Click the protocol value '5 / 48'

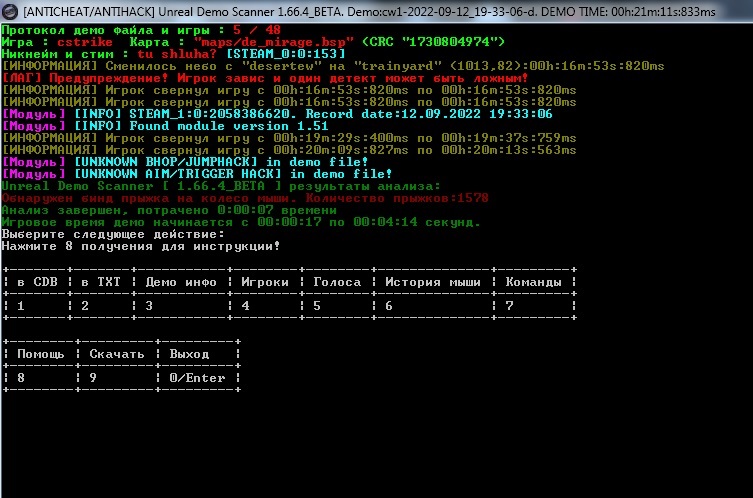point(257,30)
